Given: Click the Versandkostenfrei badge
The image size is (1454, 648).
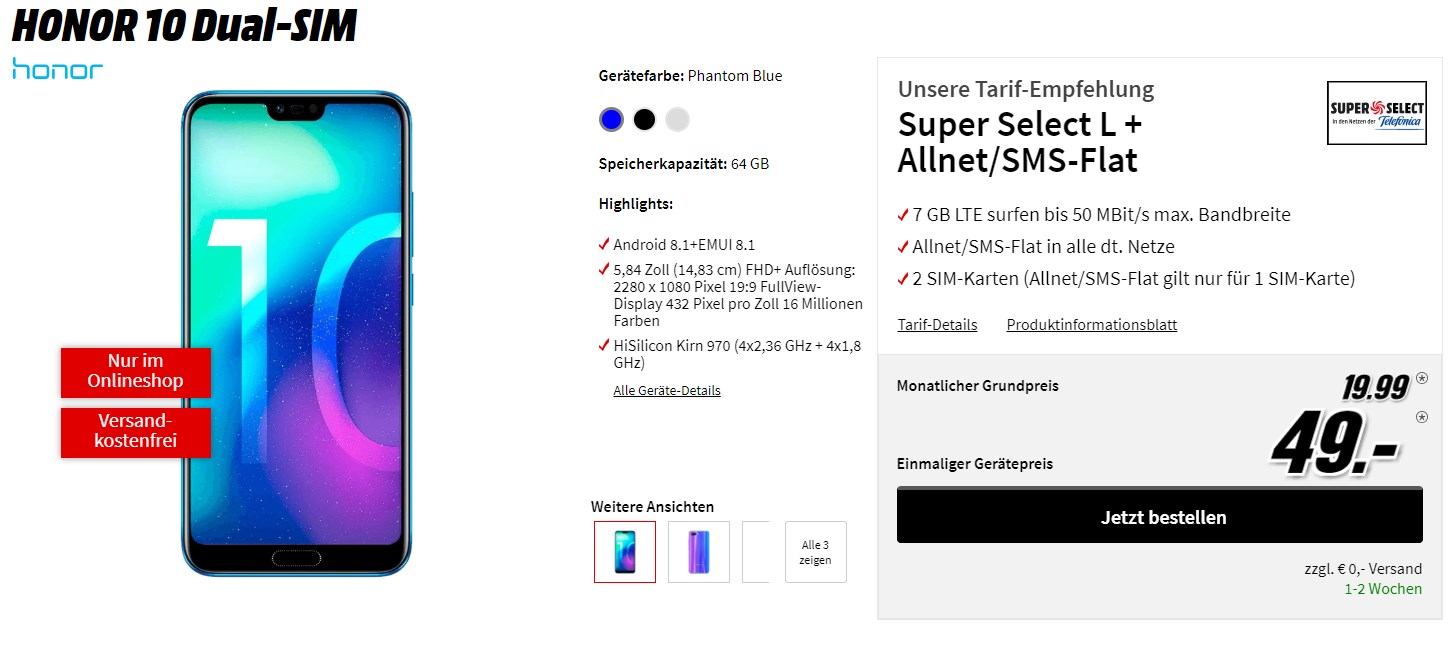Looking at the screenshot, I should click(136, 432).
